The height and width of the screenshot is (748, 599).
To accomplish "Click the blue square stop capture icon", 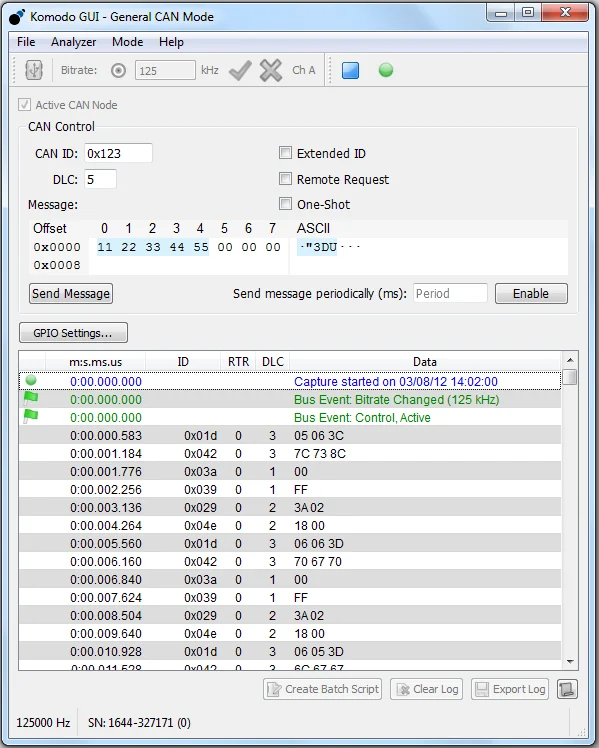I will [x=351, y=71].
